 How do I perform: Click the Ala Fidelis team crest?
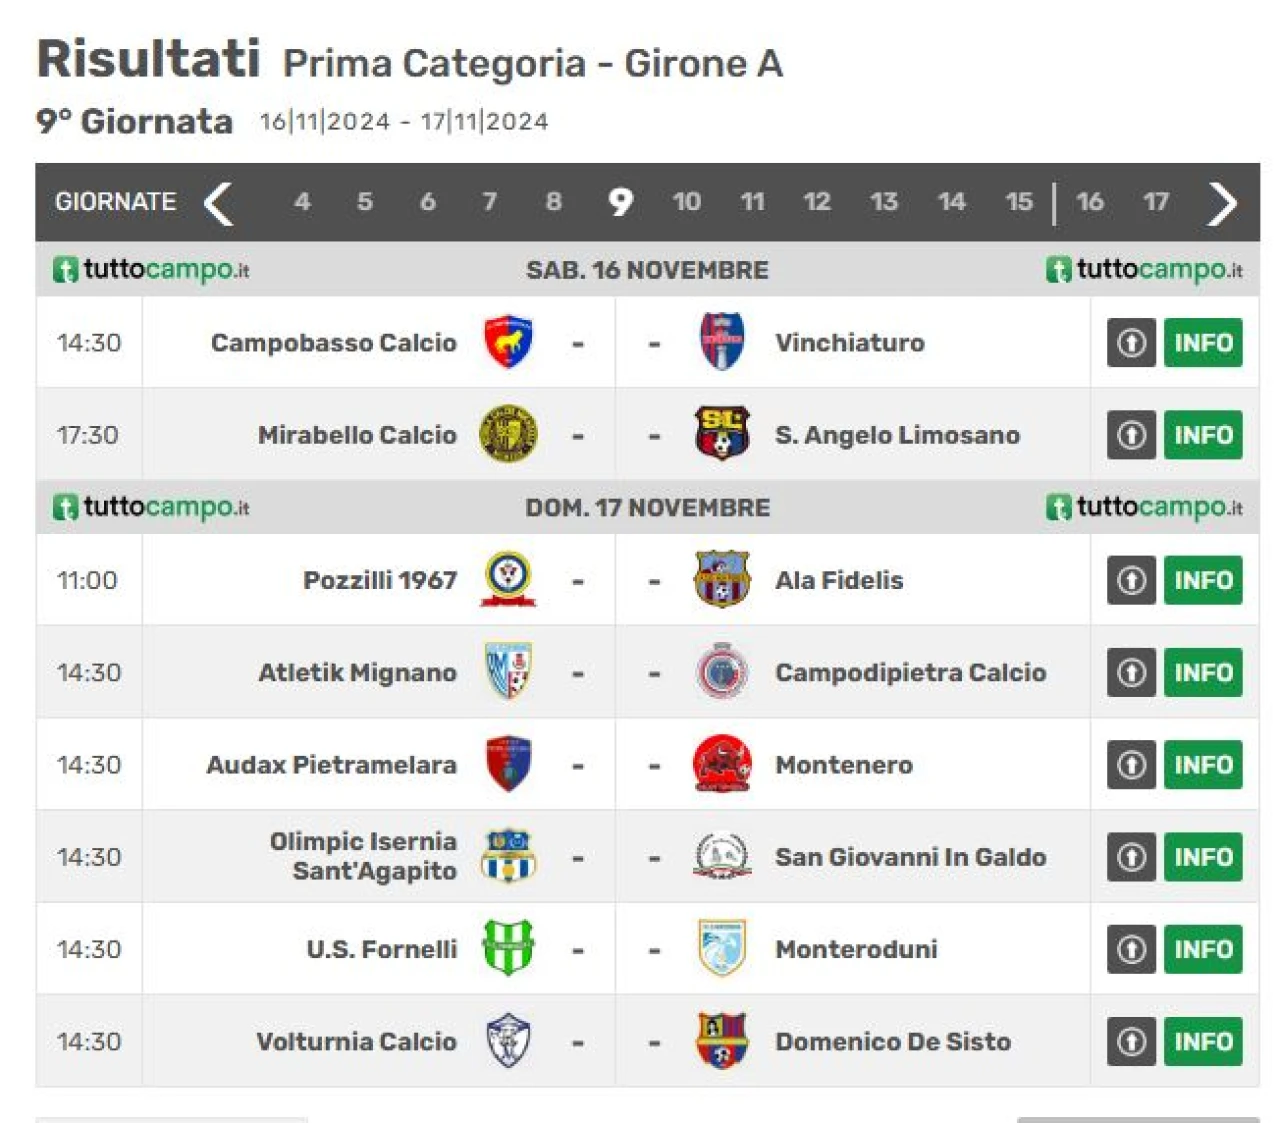[x=722, y=579]
